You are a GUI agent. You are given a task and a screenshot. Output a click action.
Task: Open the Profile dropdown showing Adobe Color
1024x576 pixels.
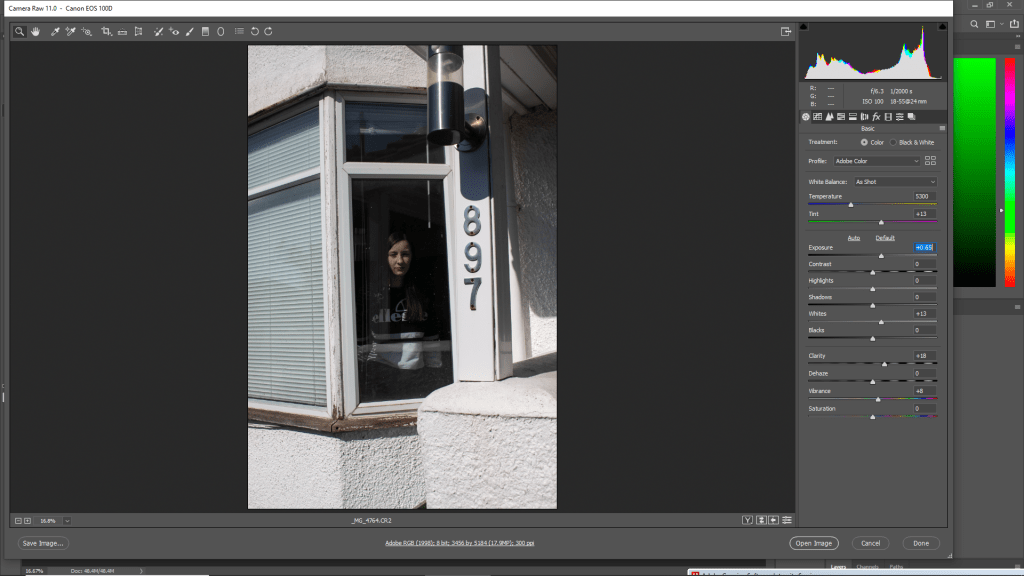(876, 161)
